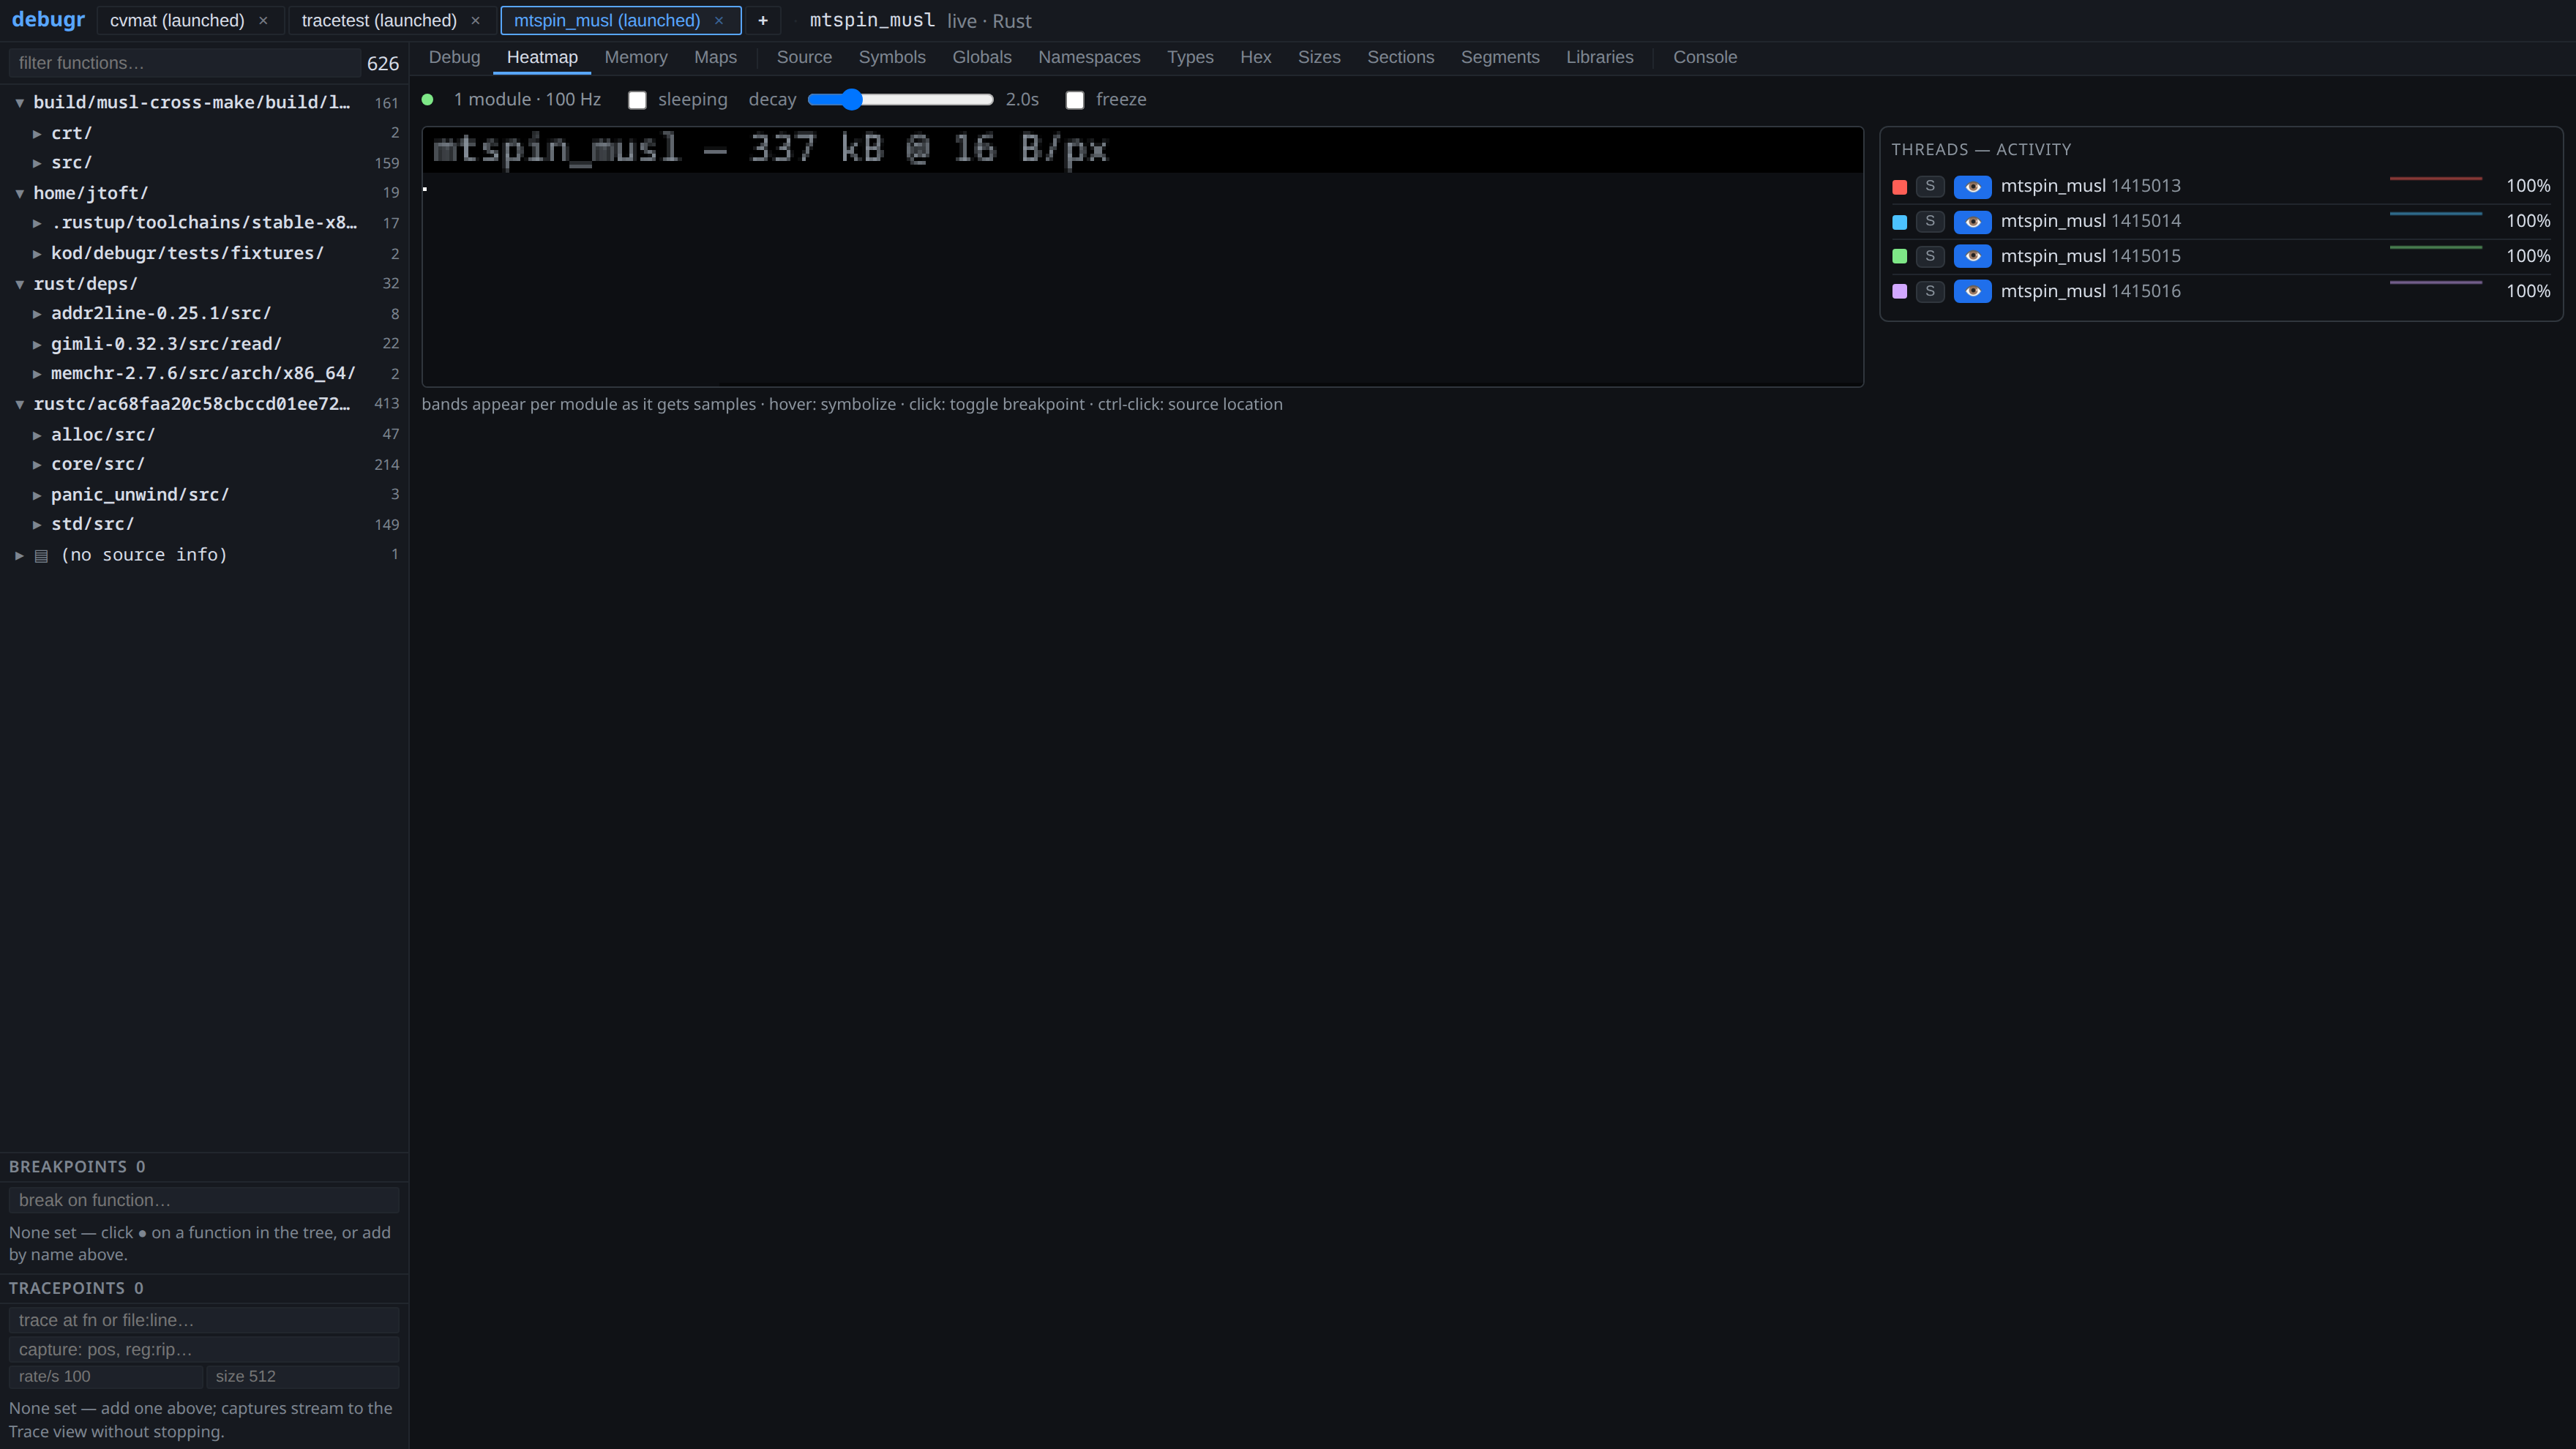Open the Hex tab
Screen dimensions: 2576x1449
[1255, 57]
